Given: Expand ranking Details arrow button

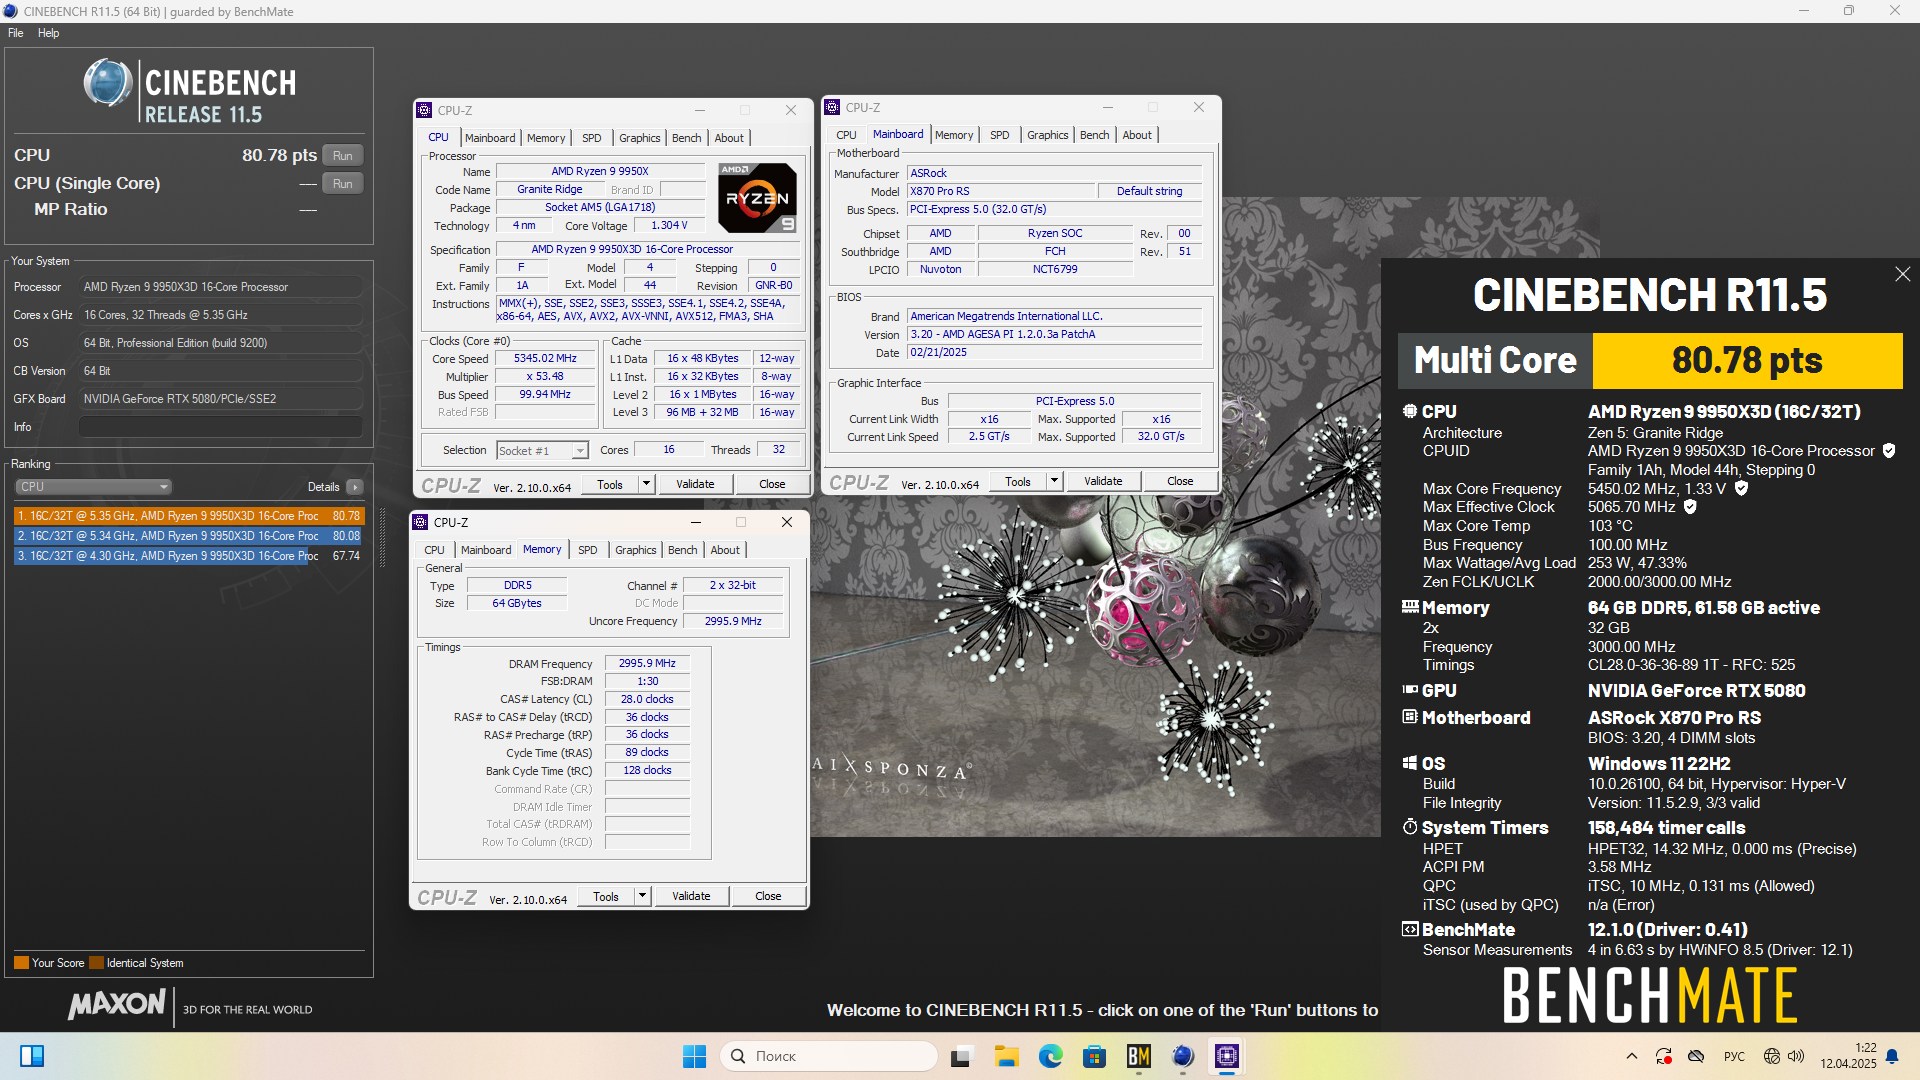Looking at the screenshot, I should click(354, 487).
